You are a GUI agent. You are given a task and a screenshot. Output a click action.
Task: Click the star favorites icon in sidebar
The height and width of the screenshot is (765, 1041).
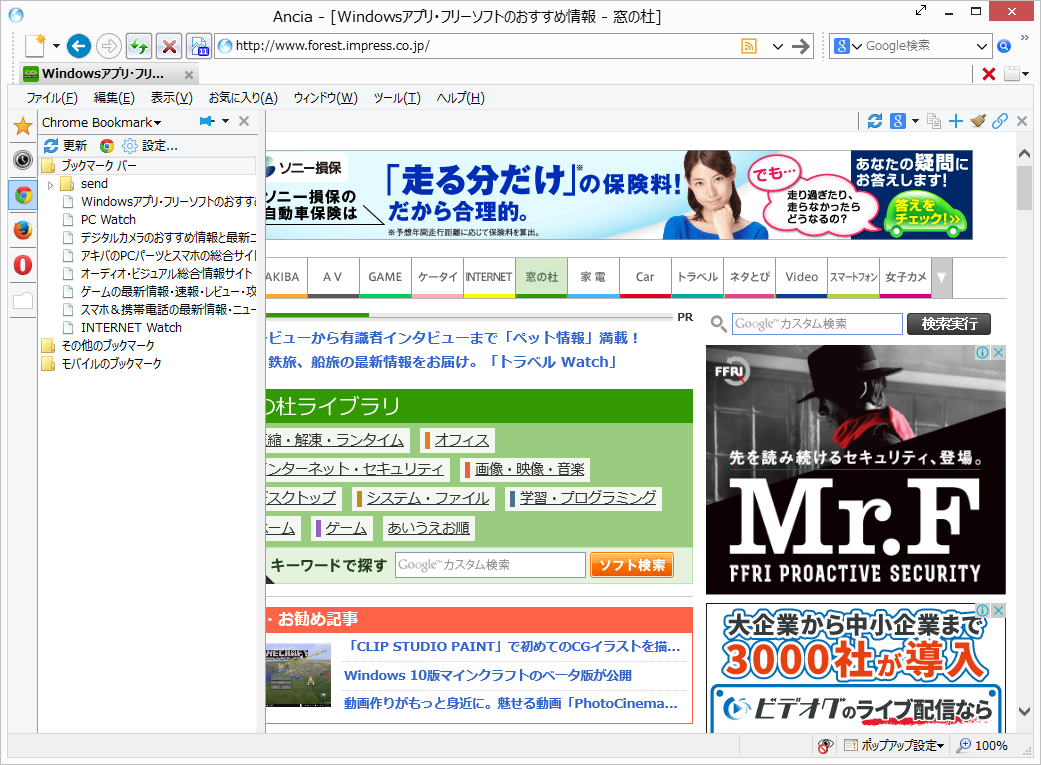click(x=22, y=126)
